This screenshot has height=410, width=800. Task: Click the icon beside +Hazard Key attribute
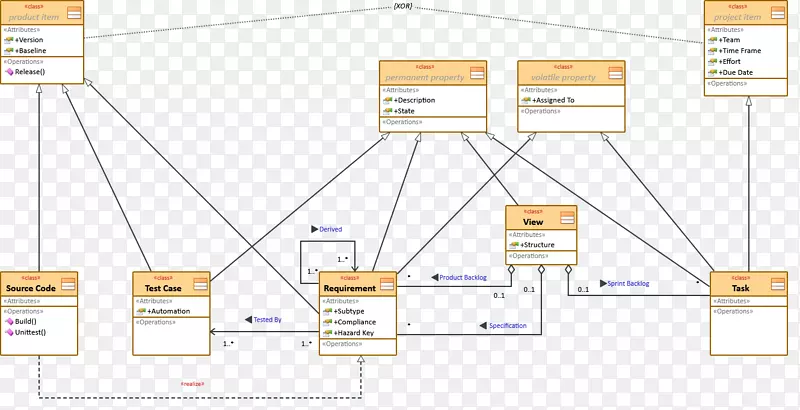click(x=327, y=333)
